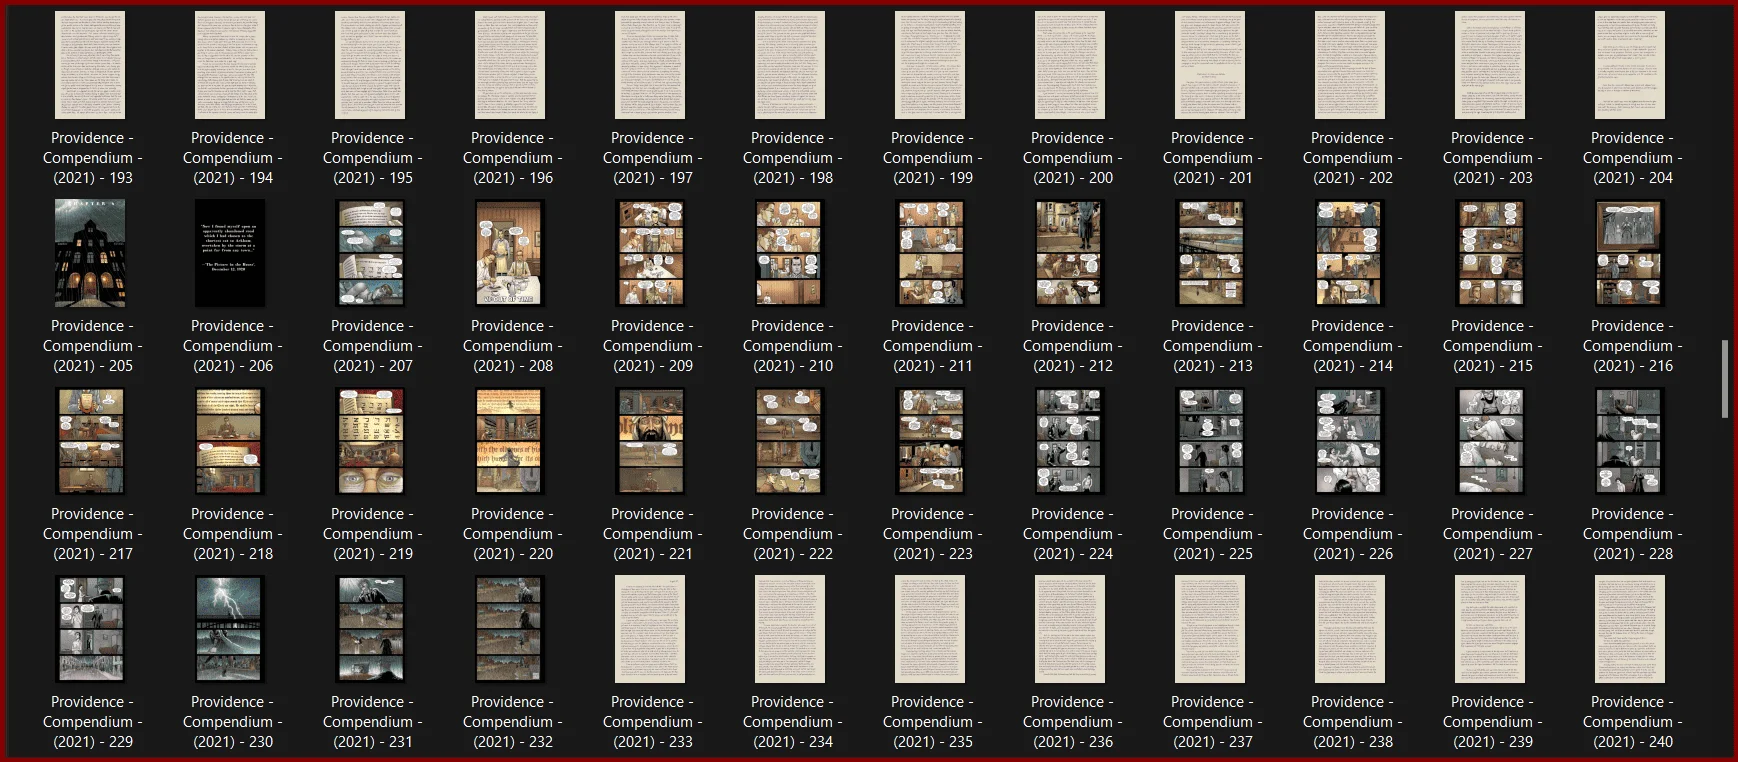The height and width of the screenshot is (762, 1738).
Task: Select the lightning page thumbnail 230
Action: point(230,629)
